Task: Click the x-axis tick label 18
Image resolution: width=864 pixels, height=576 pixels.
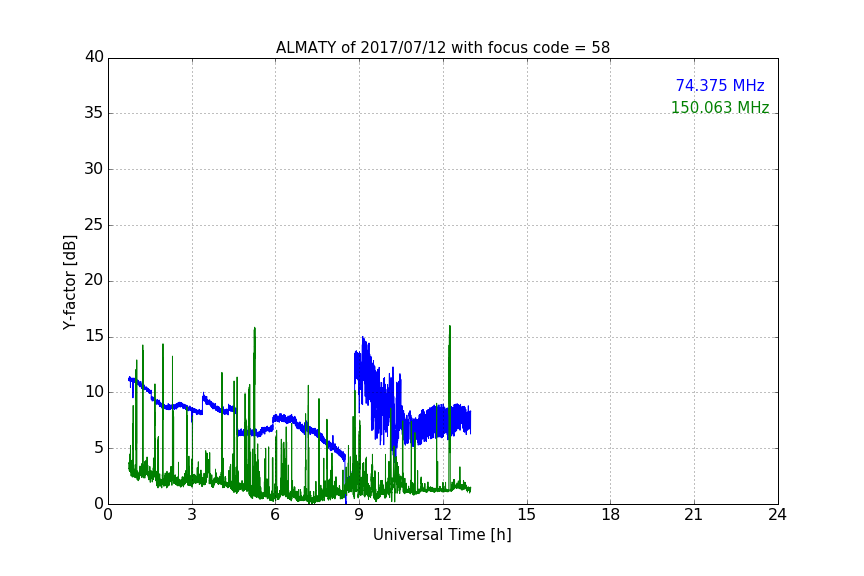Action: 611,515
